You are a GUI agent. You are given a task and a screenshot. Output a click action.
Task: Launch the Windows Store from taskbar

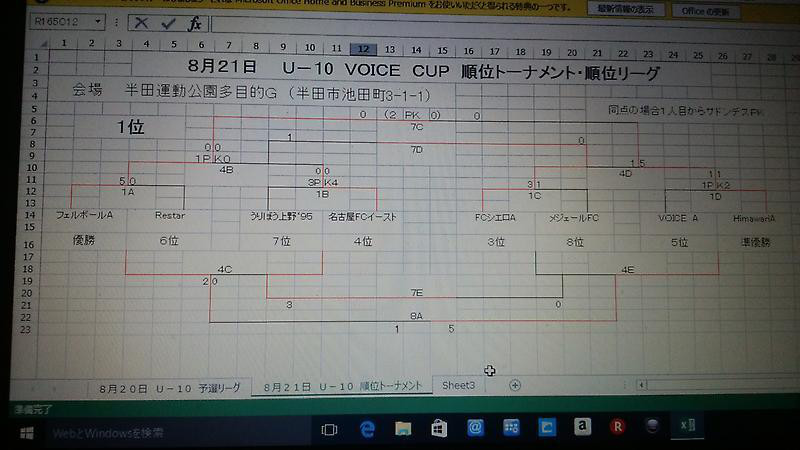tap(438, 428)
